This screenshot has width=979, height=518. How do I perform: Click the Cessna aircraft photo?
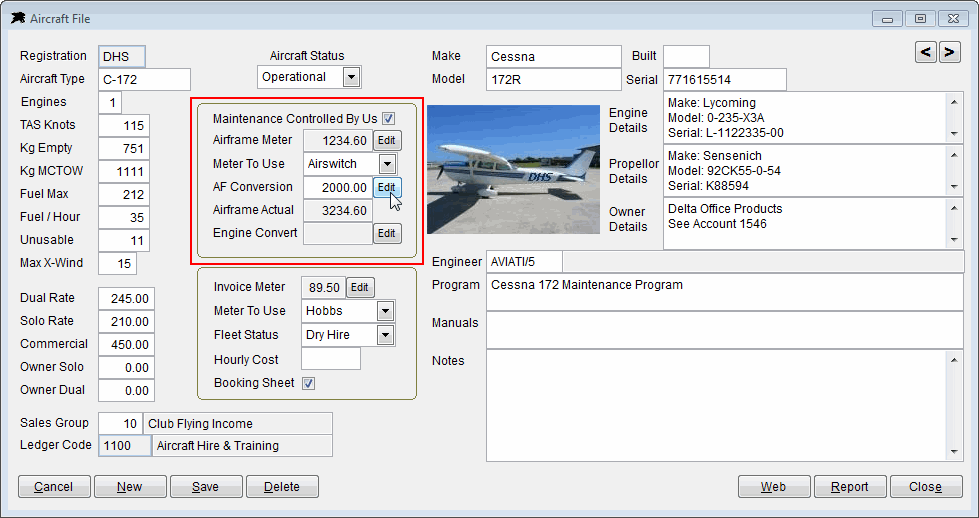[513, 169]
